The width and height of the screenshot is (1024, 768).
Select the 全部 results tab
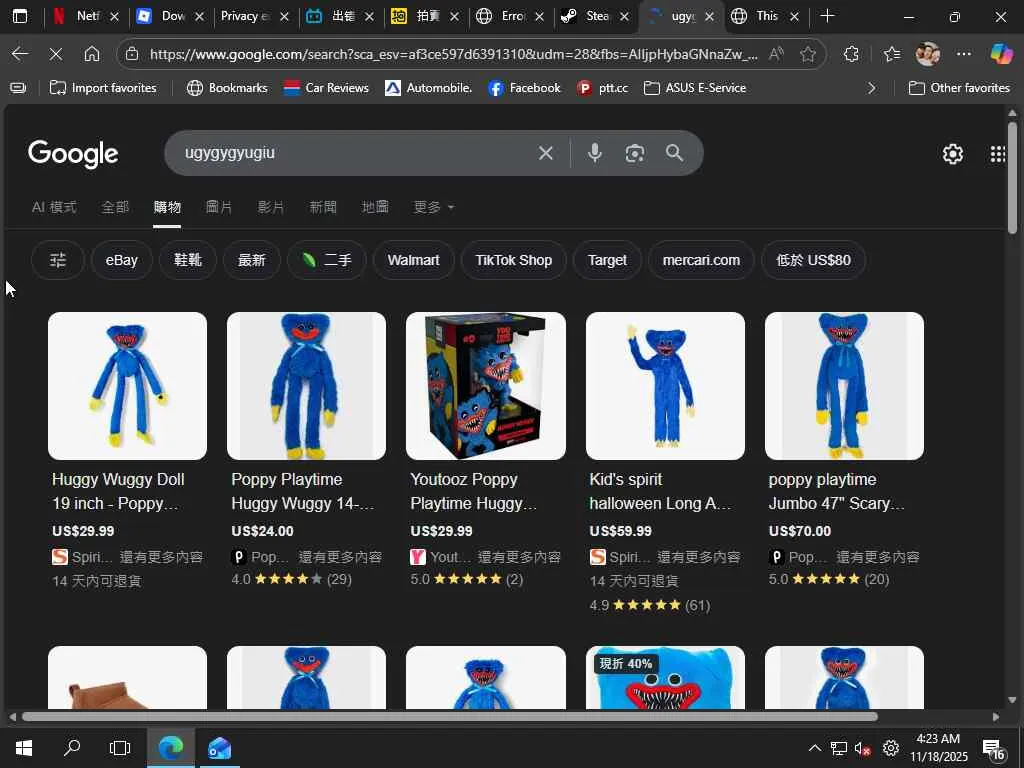(115, 207)
